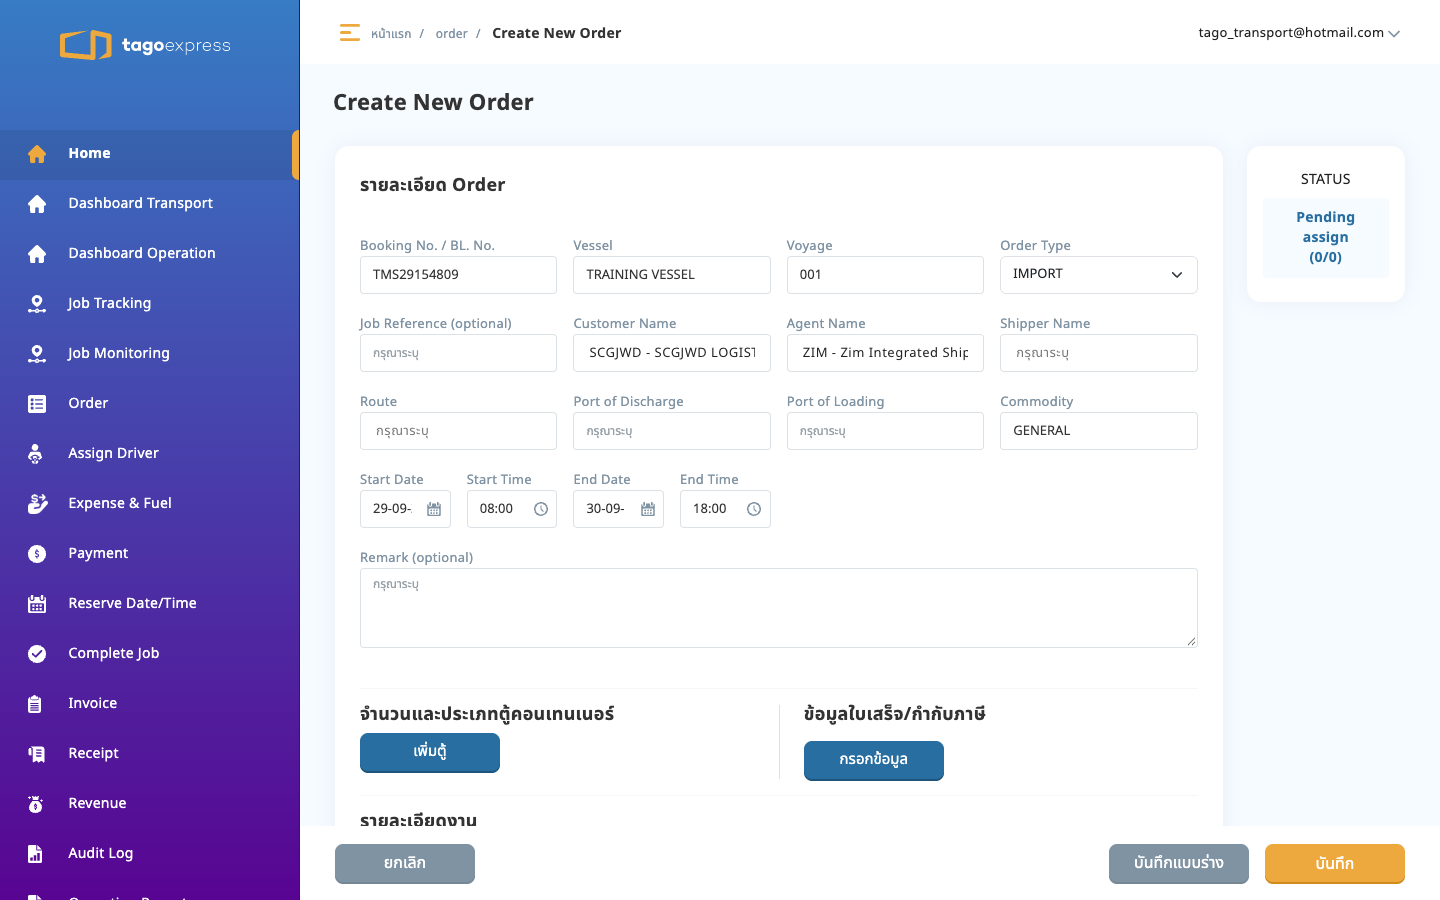
Task: Open the Customer Name SCGJWD selector
Action: coord(672,353)
